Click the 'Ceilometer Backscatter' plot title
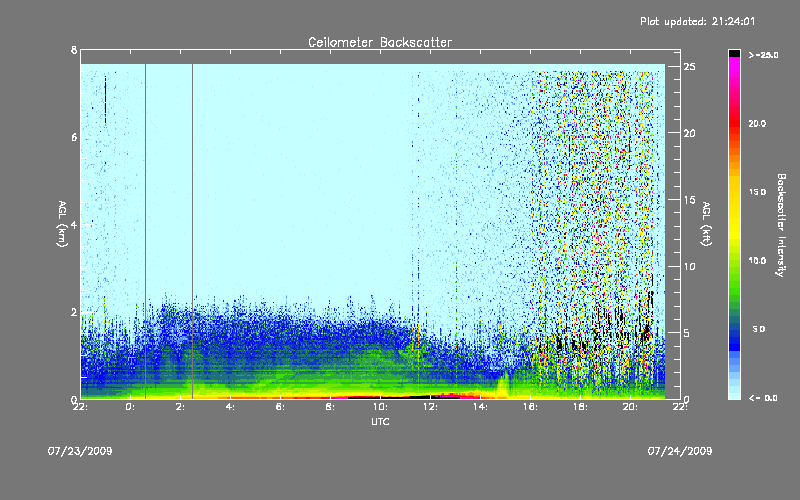 pyautogui.click(x=380, y=42)
